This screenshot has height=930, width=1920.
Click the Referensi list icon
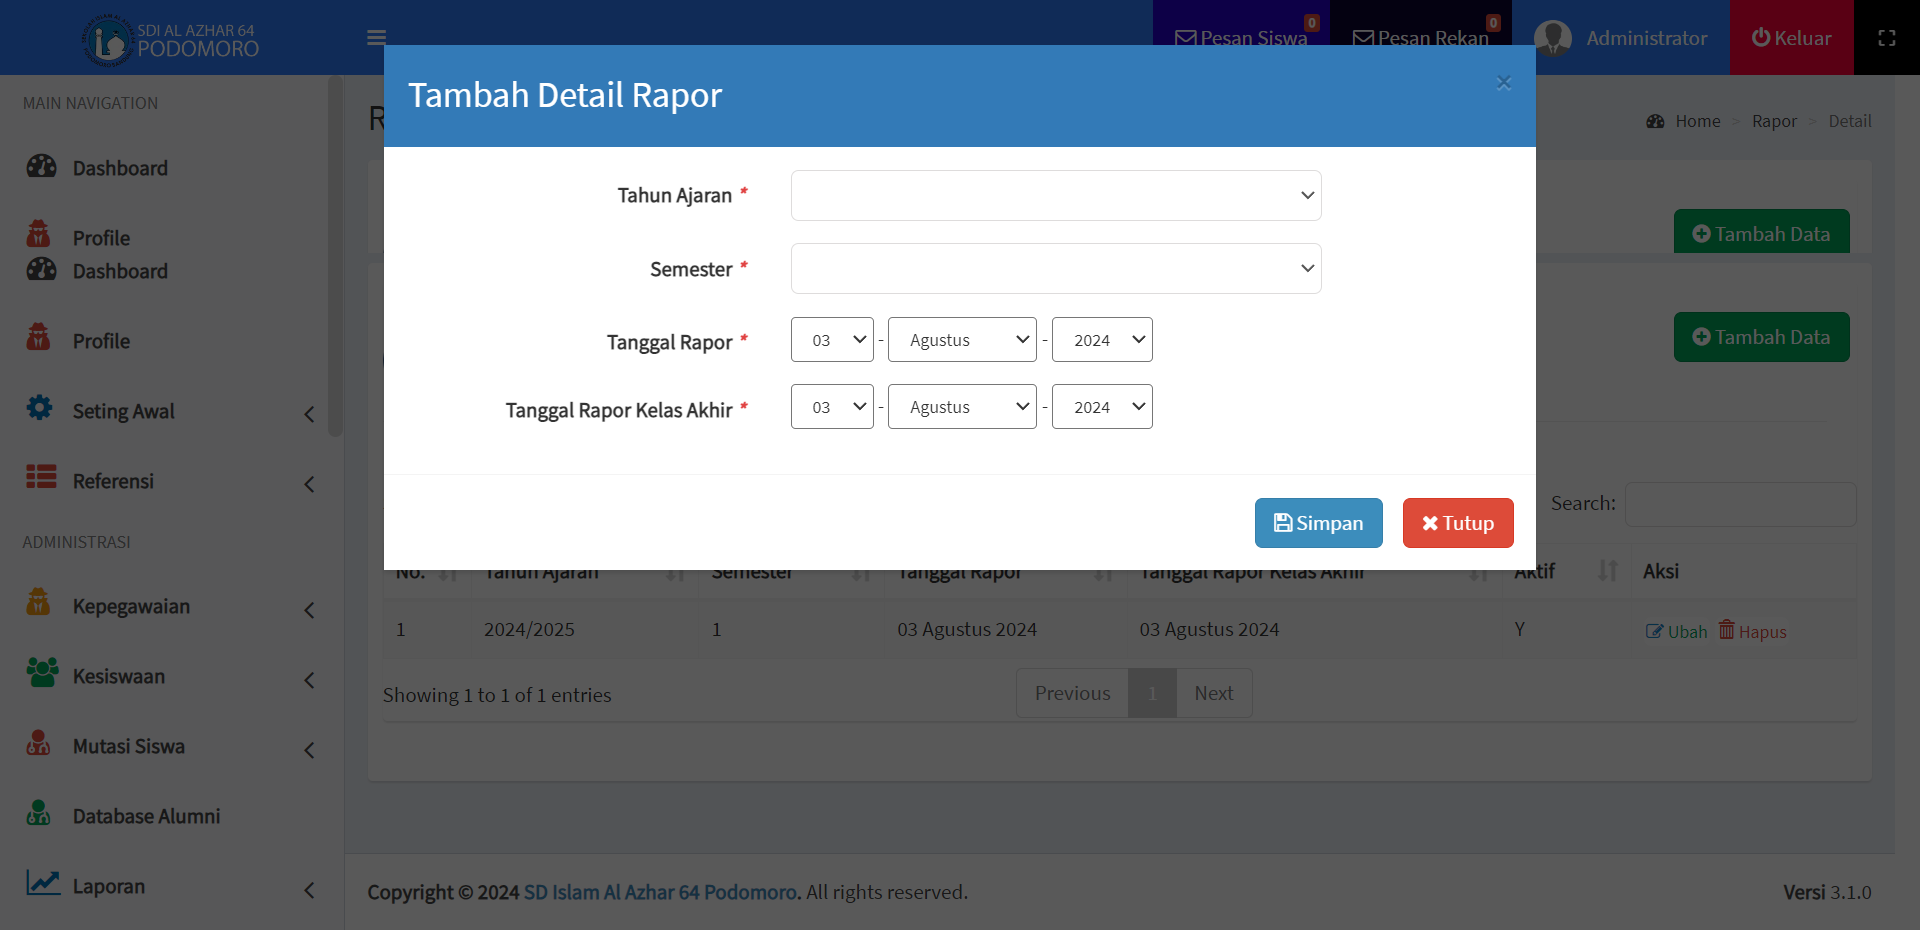[41, 477]
